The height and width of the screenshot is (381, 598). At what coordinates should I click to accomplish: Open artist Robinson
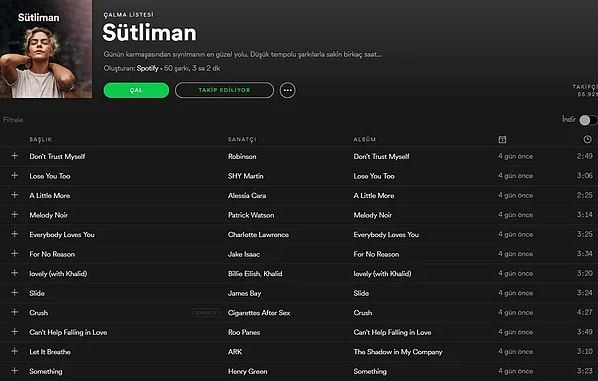(x=242, y=156)
